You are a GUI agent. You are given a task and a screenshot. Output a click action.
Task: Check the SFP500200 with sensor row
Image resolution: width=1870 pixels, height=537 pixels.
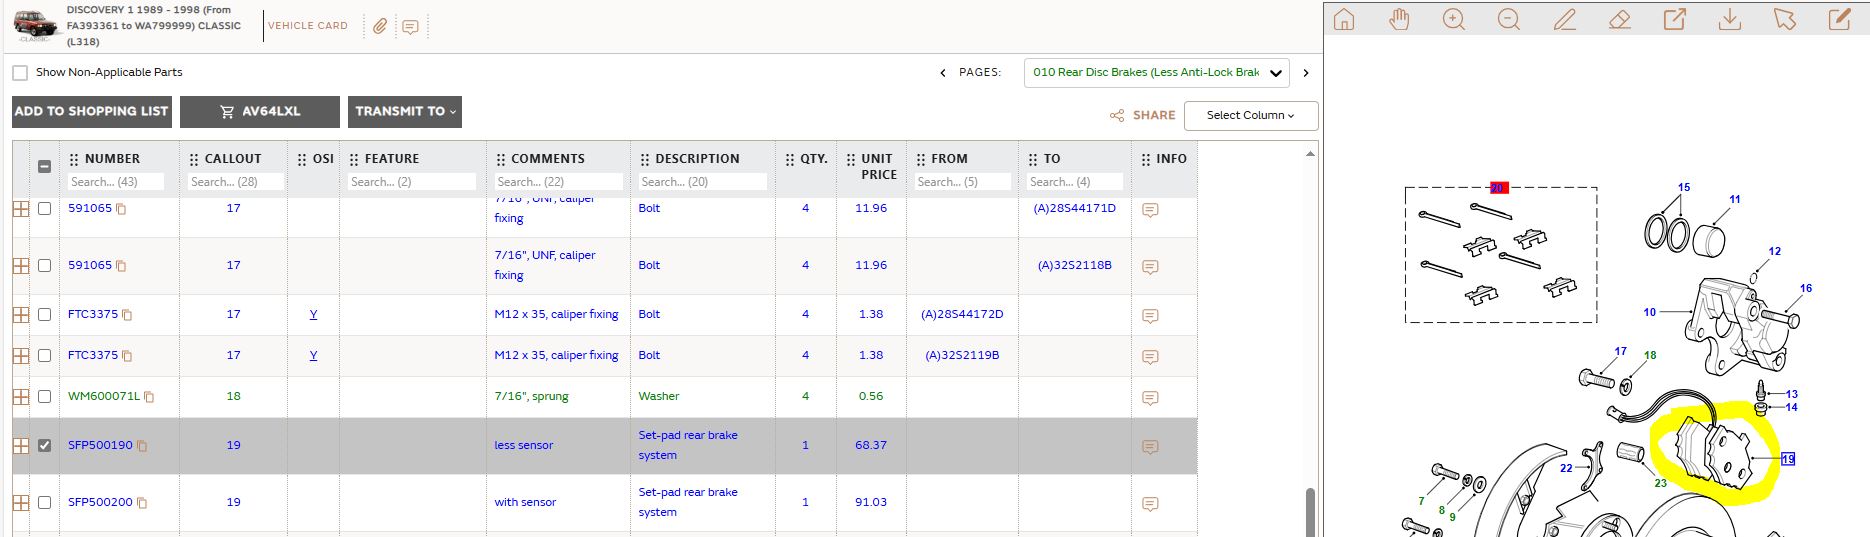pyautogui.click(x=44, y=502)
